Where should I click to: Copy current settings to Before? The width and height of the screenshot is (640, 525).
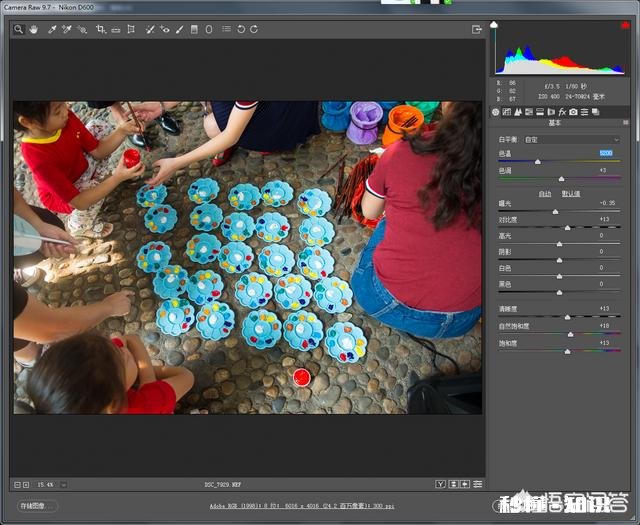465,484
